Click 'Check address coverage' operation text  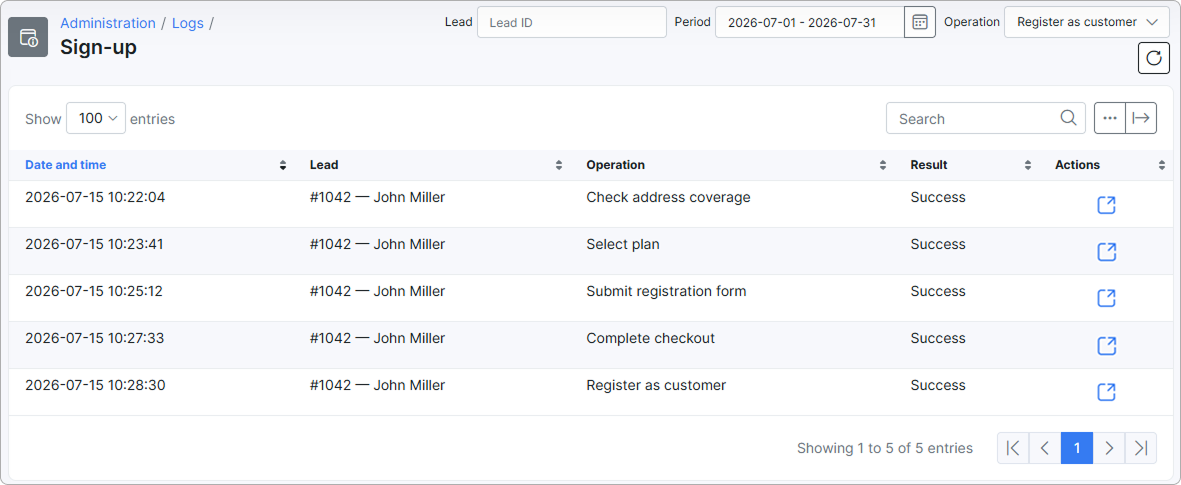(668, 197)
